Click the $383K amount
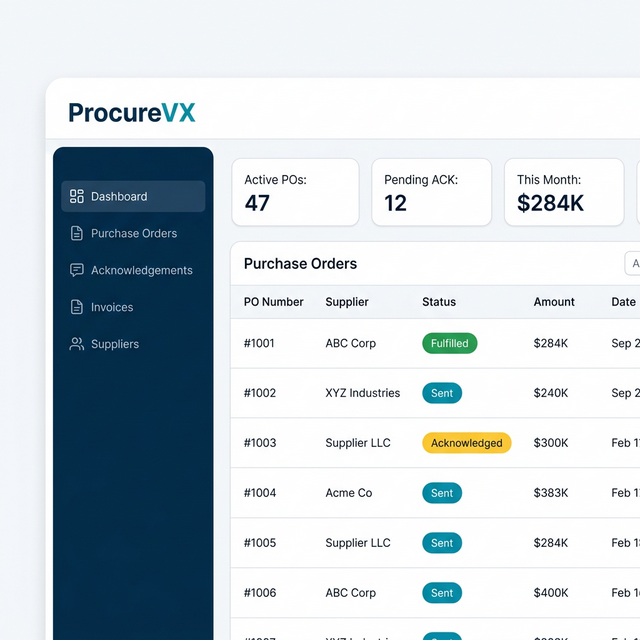Screen dimensions: 640x640 (x=551, y=493)
